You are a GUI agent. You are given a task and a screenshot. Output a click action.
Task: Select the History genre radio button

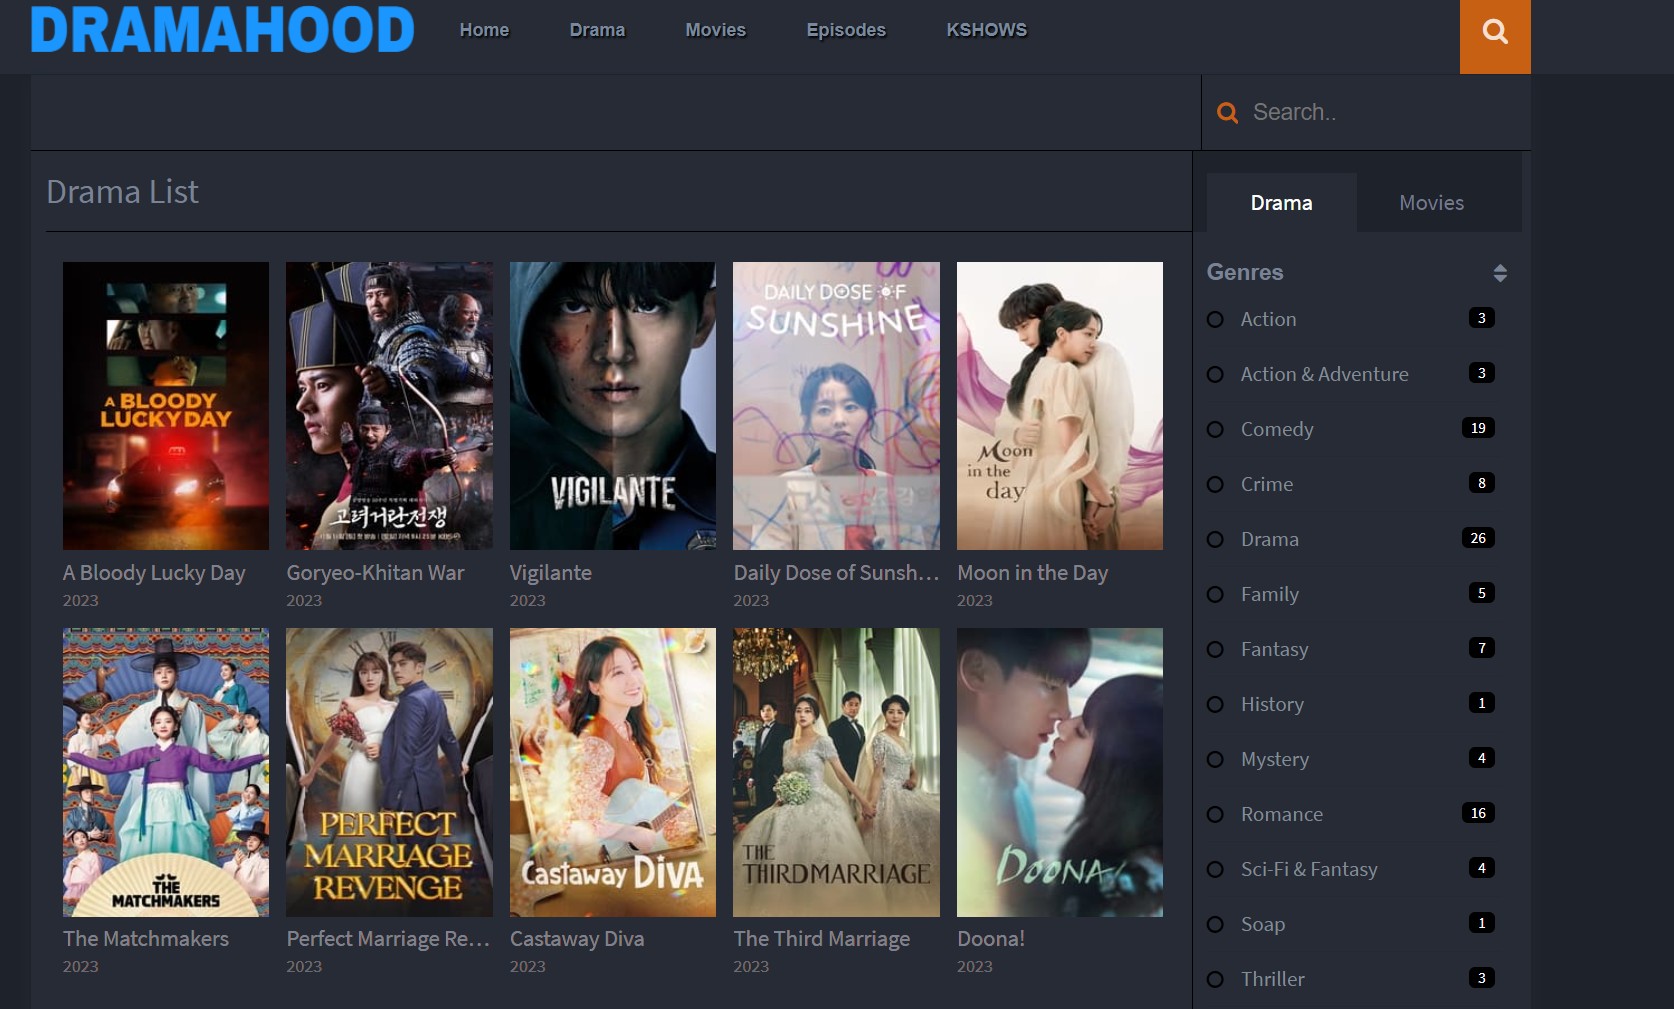tap(1215, 705)
